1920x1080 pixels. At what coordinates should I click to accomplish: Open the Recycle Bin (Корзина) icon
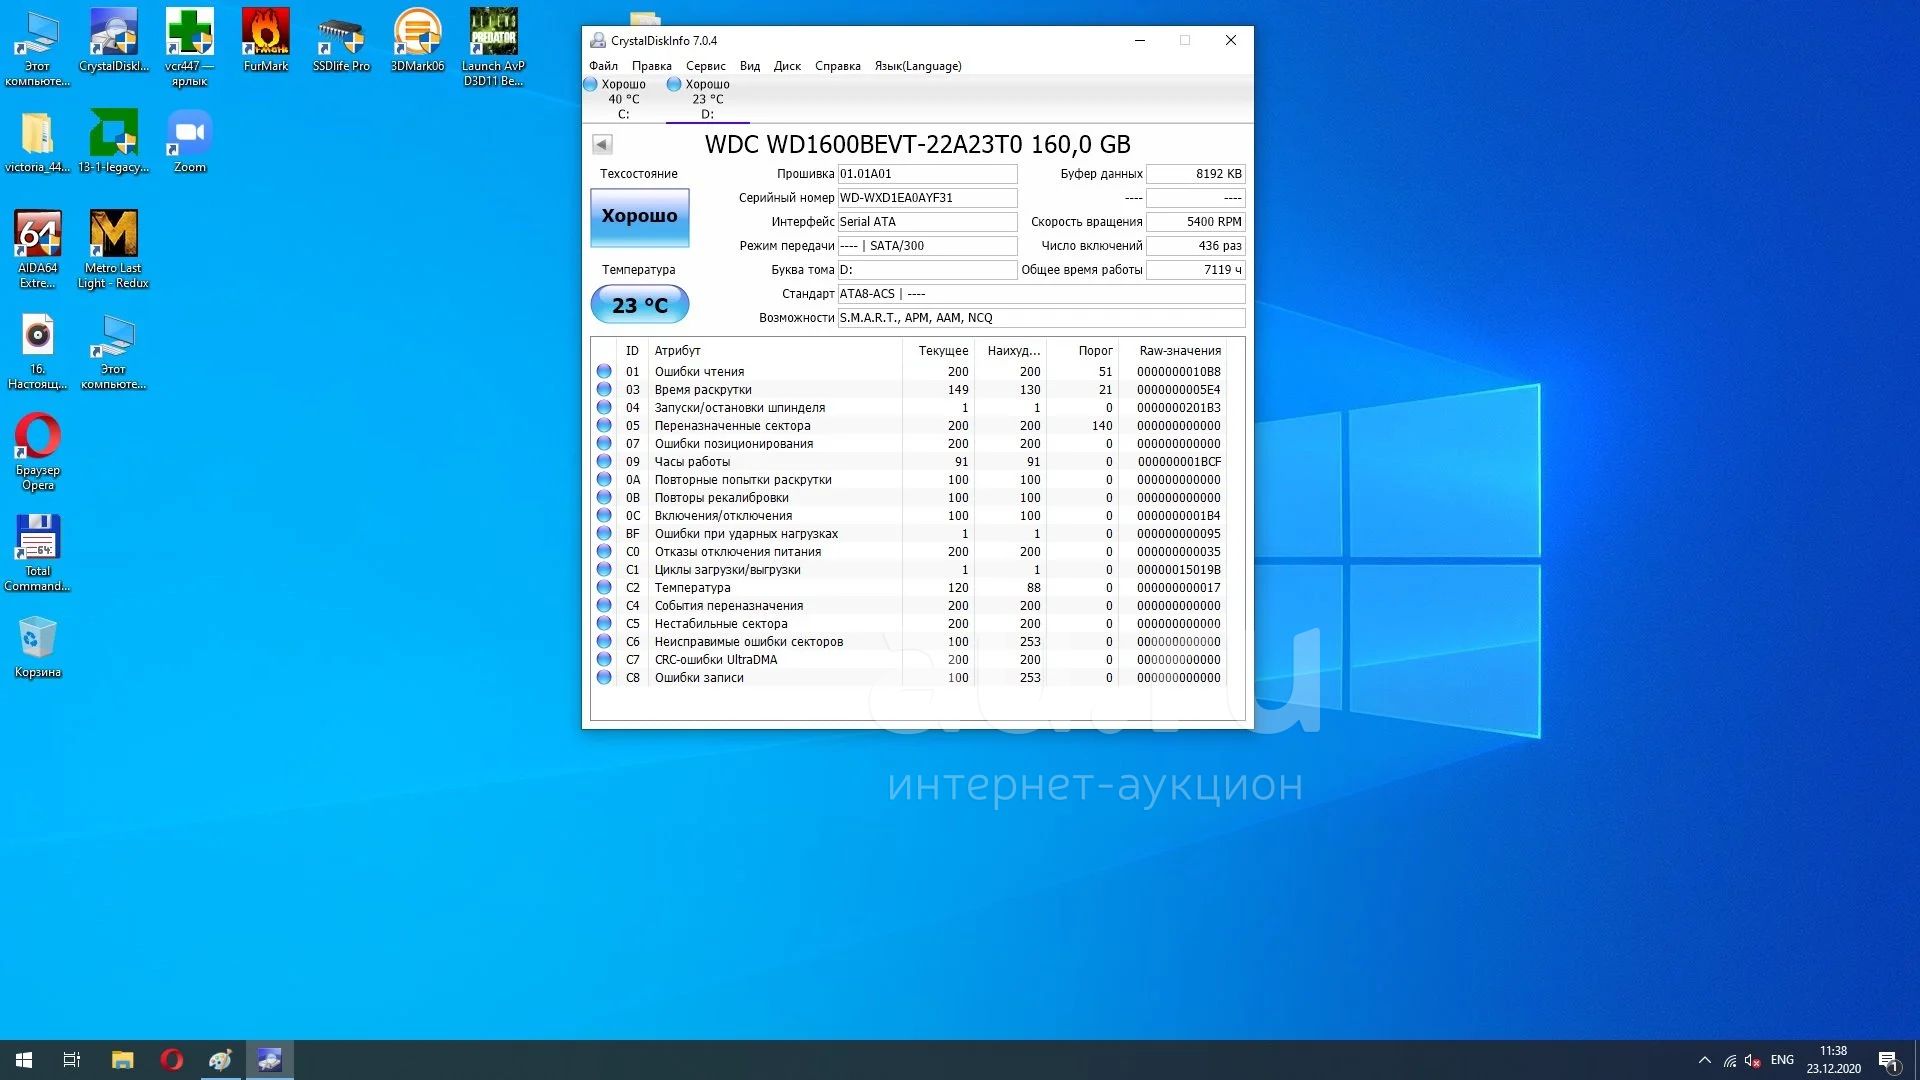click(x=37, y=646)
